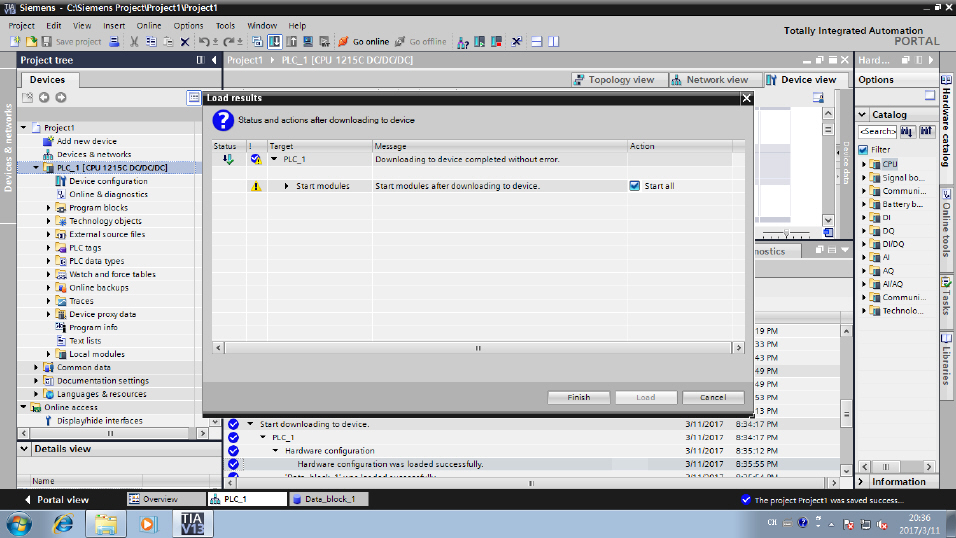Click the Split editor horizontally icon
This screenshot has height=538, width=956.
(537, 41)
